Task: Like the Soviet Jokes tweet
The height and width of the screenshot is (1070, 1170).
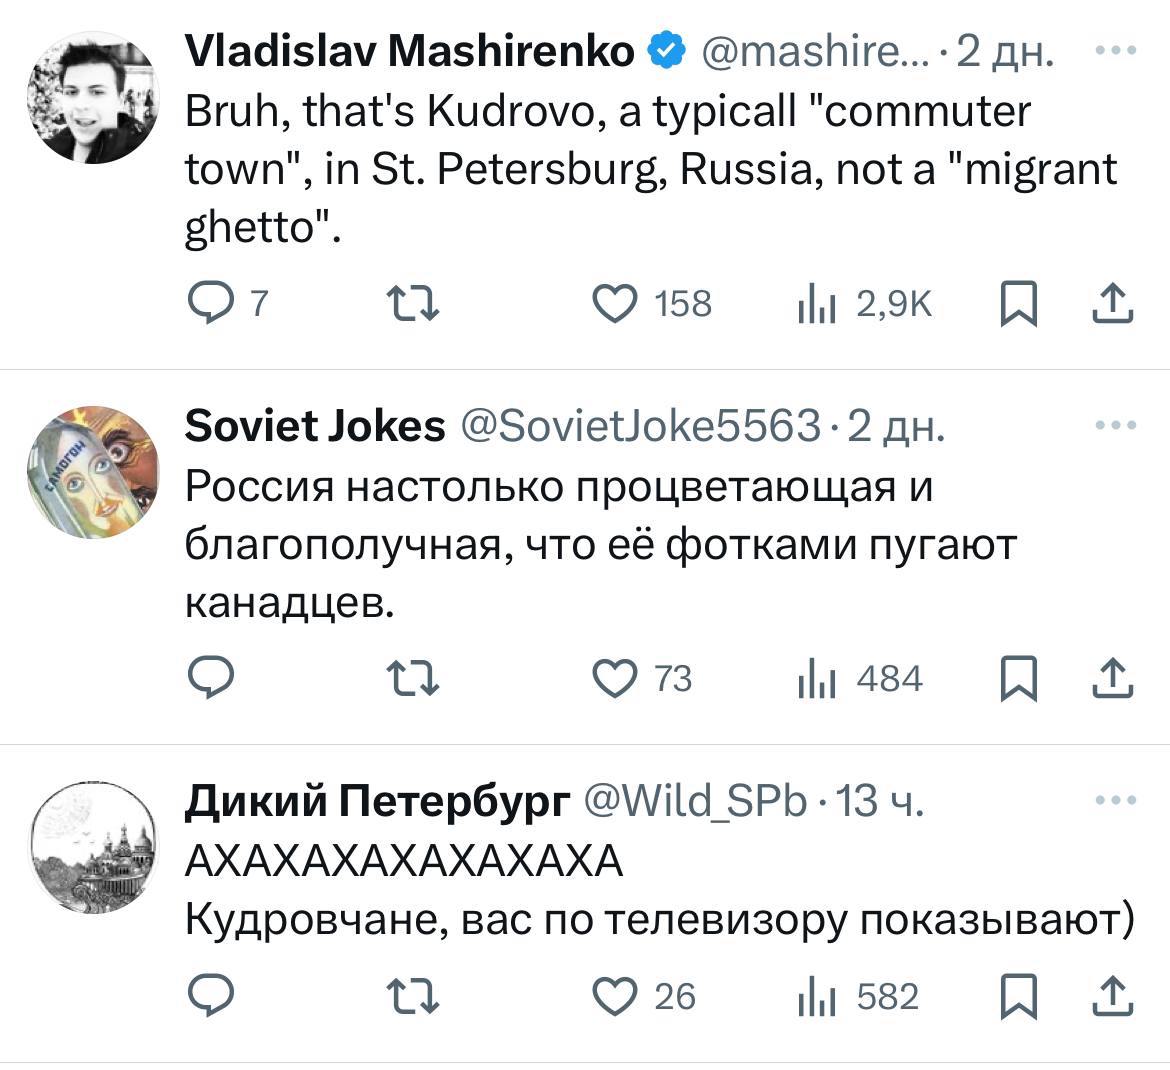Action: pos(616,680)
